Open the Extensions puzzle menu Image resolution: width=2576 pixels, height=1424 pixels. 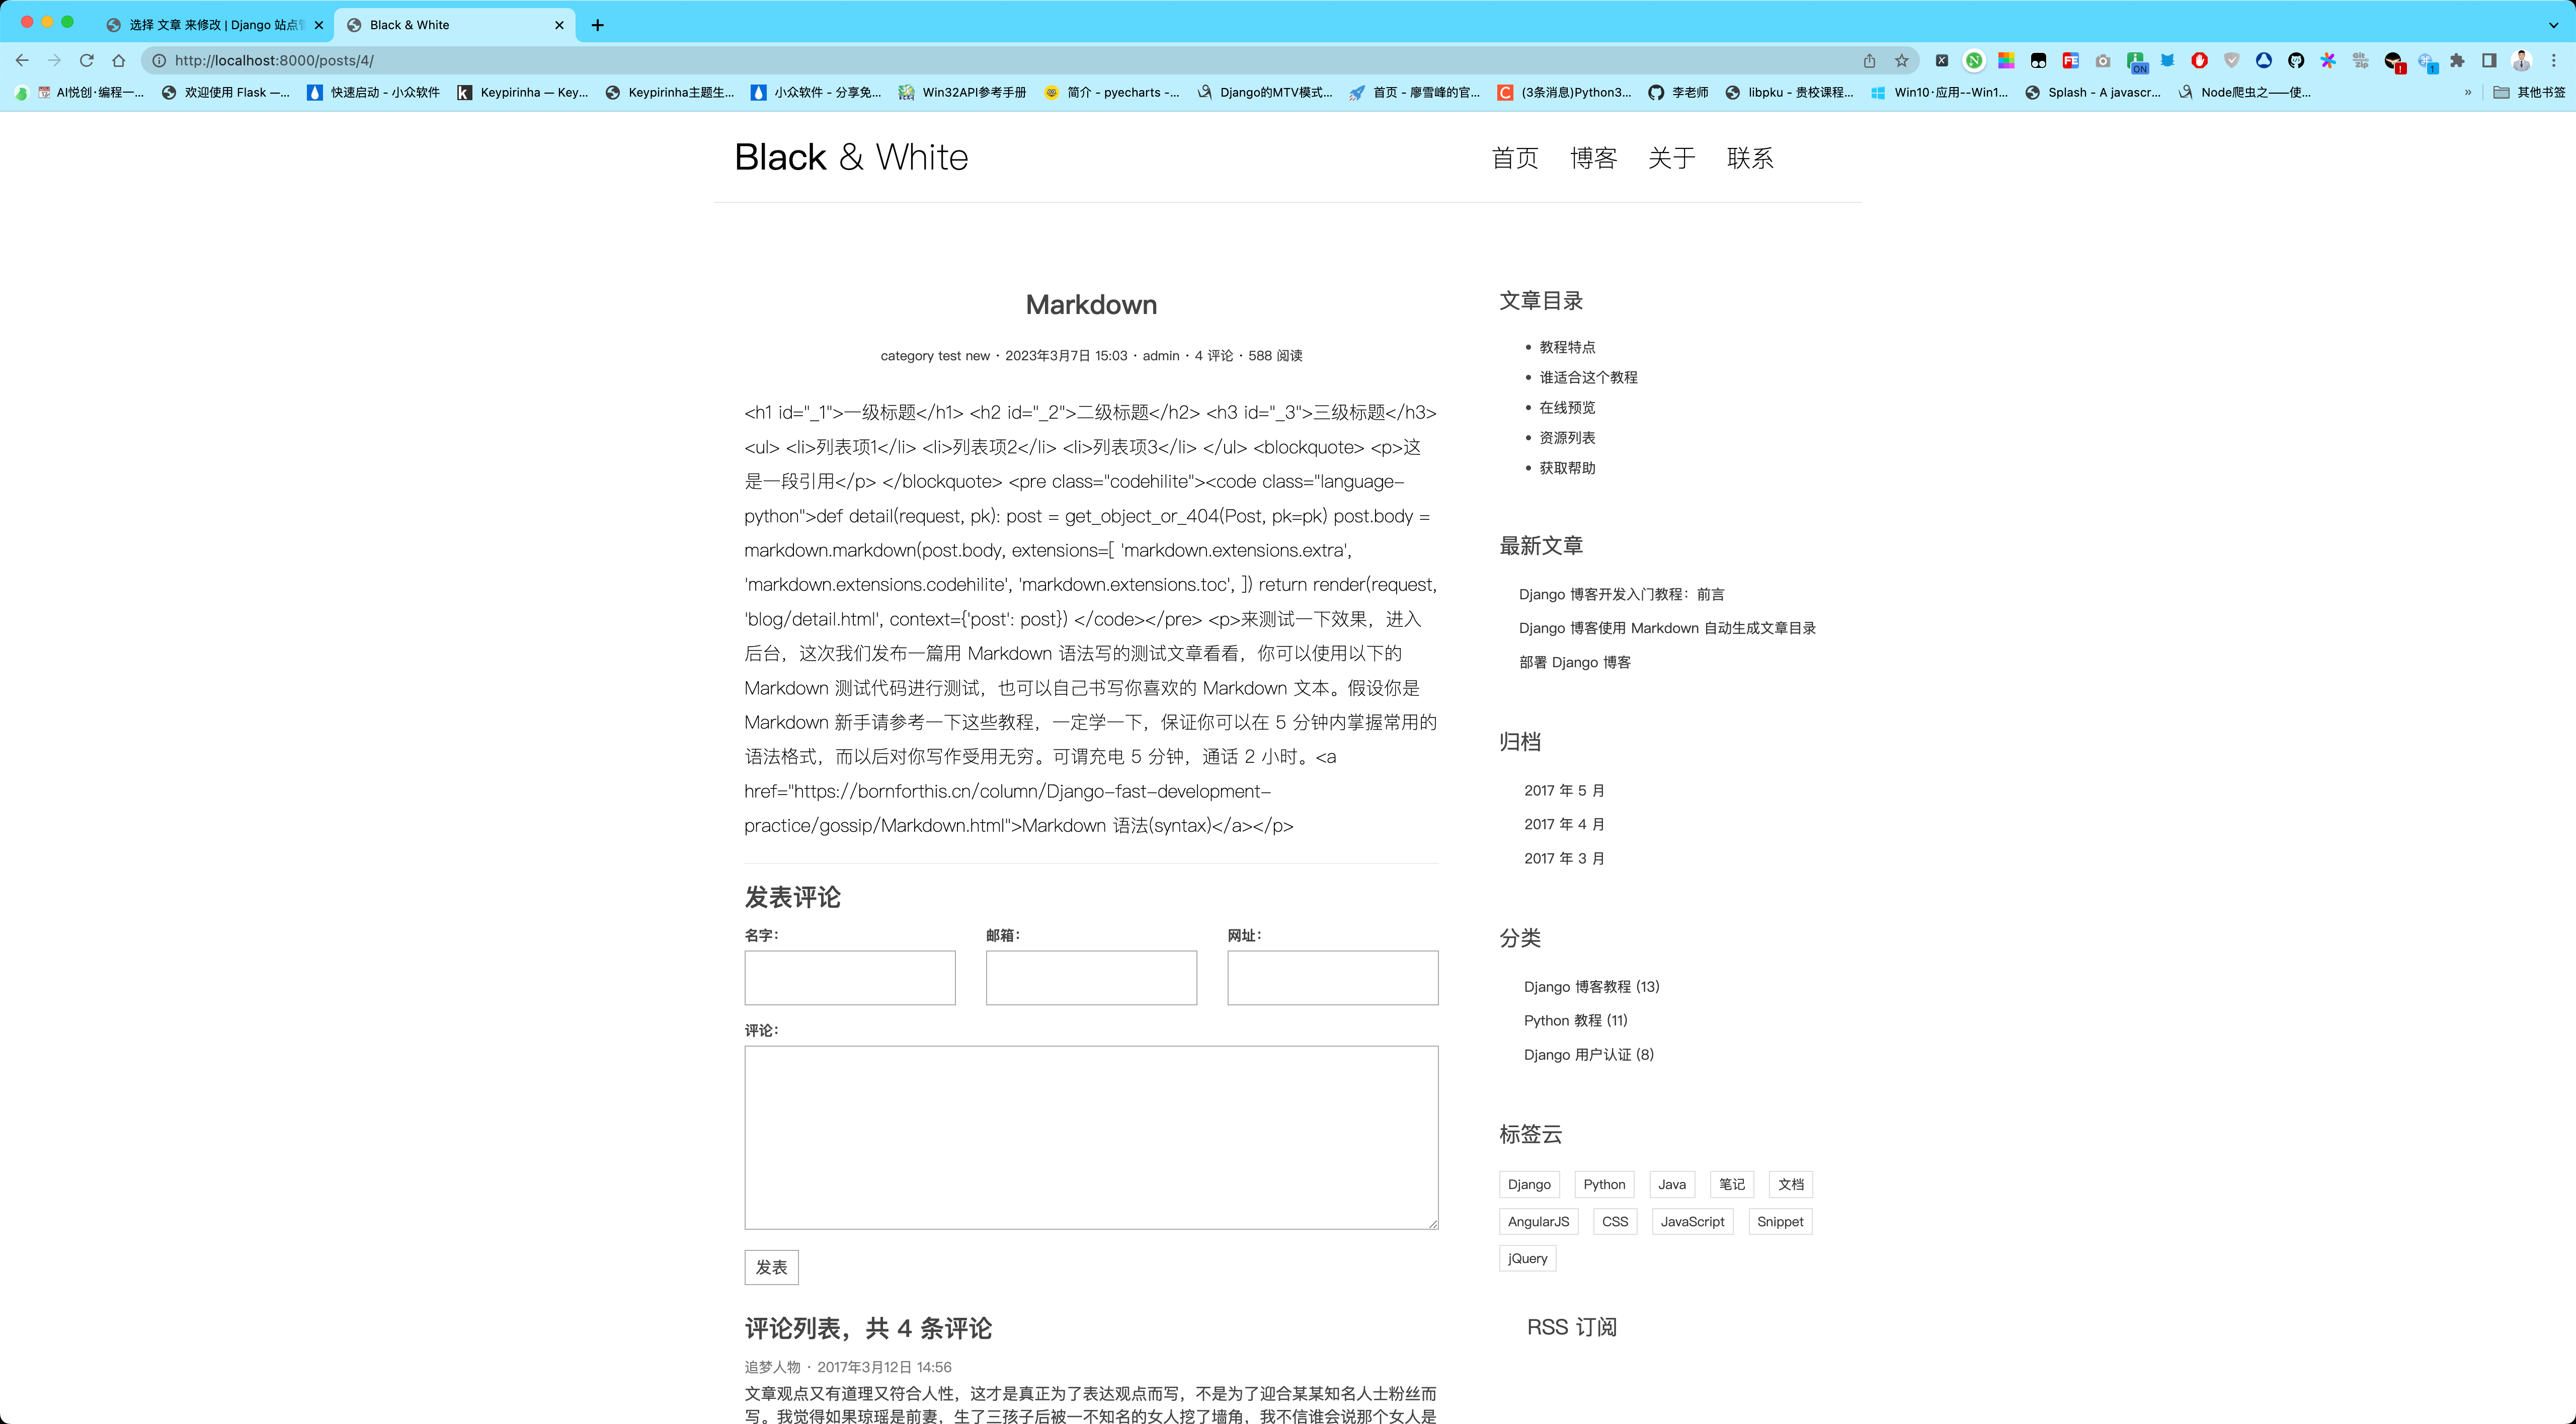point(2457,60)
